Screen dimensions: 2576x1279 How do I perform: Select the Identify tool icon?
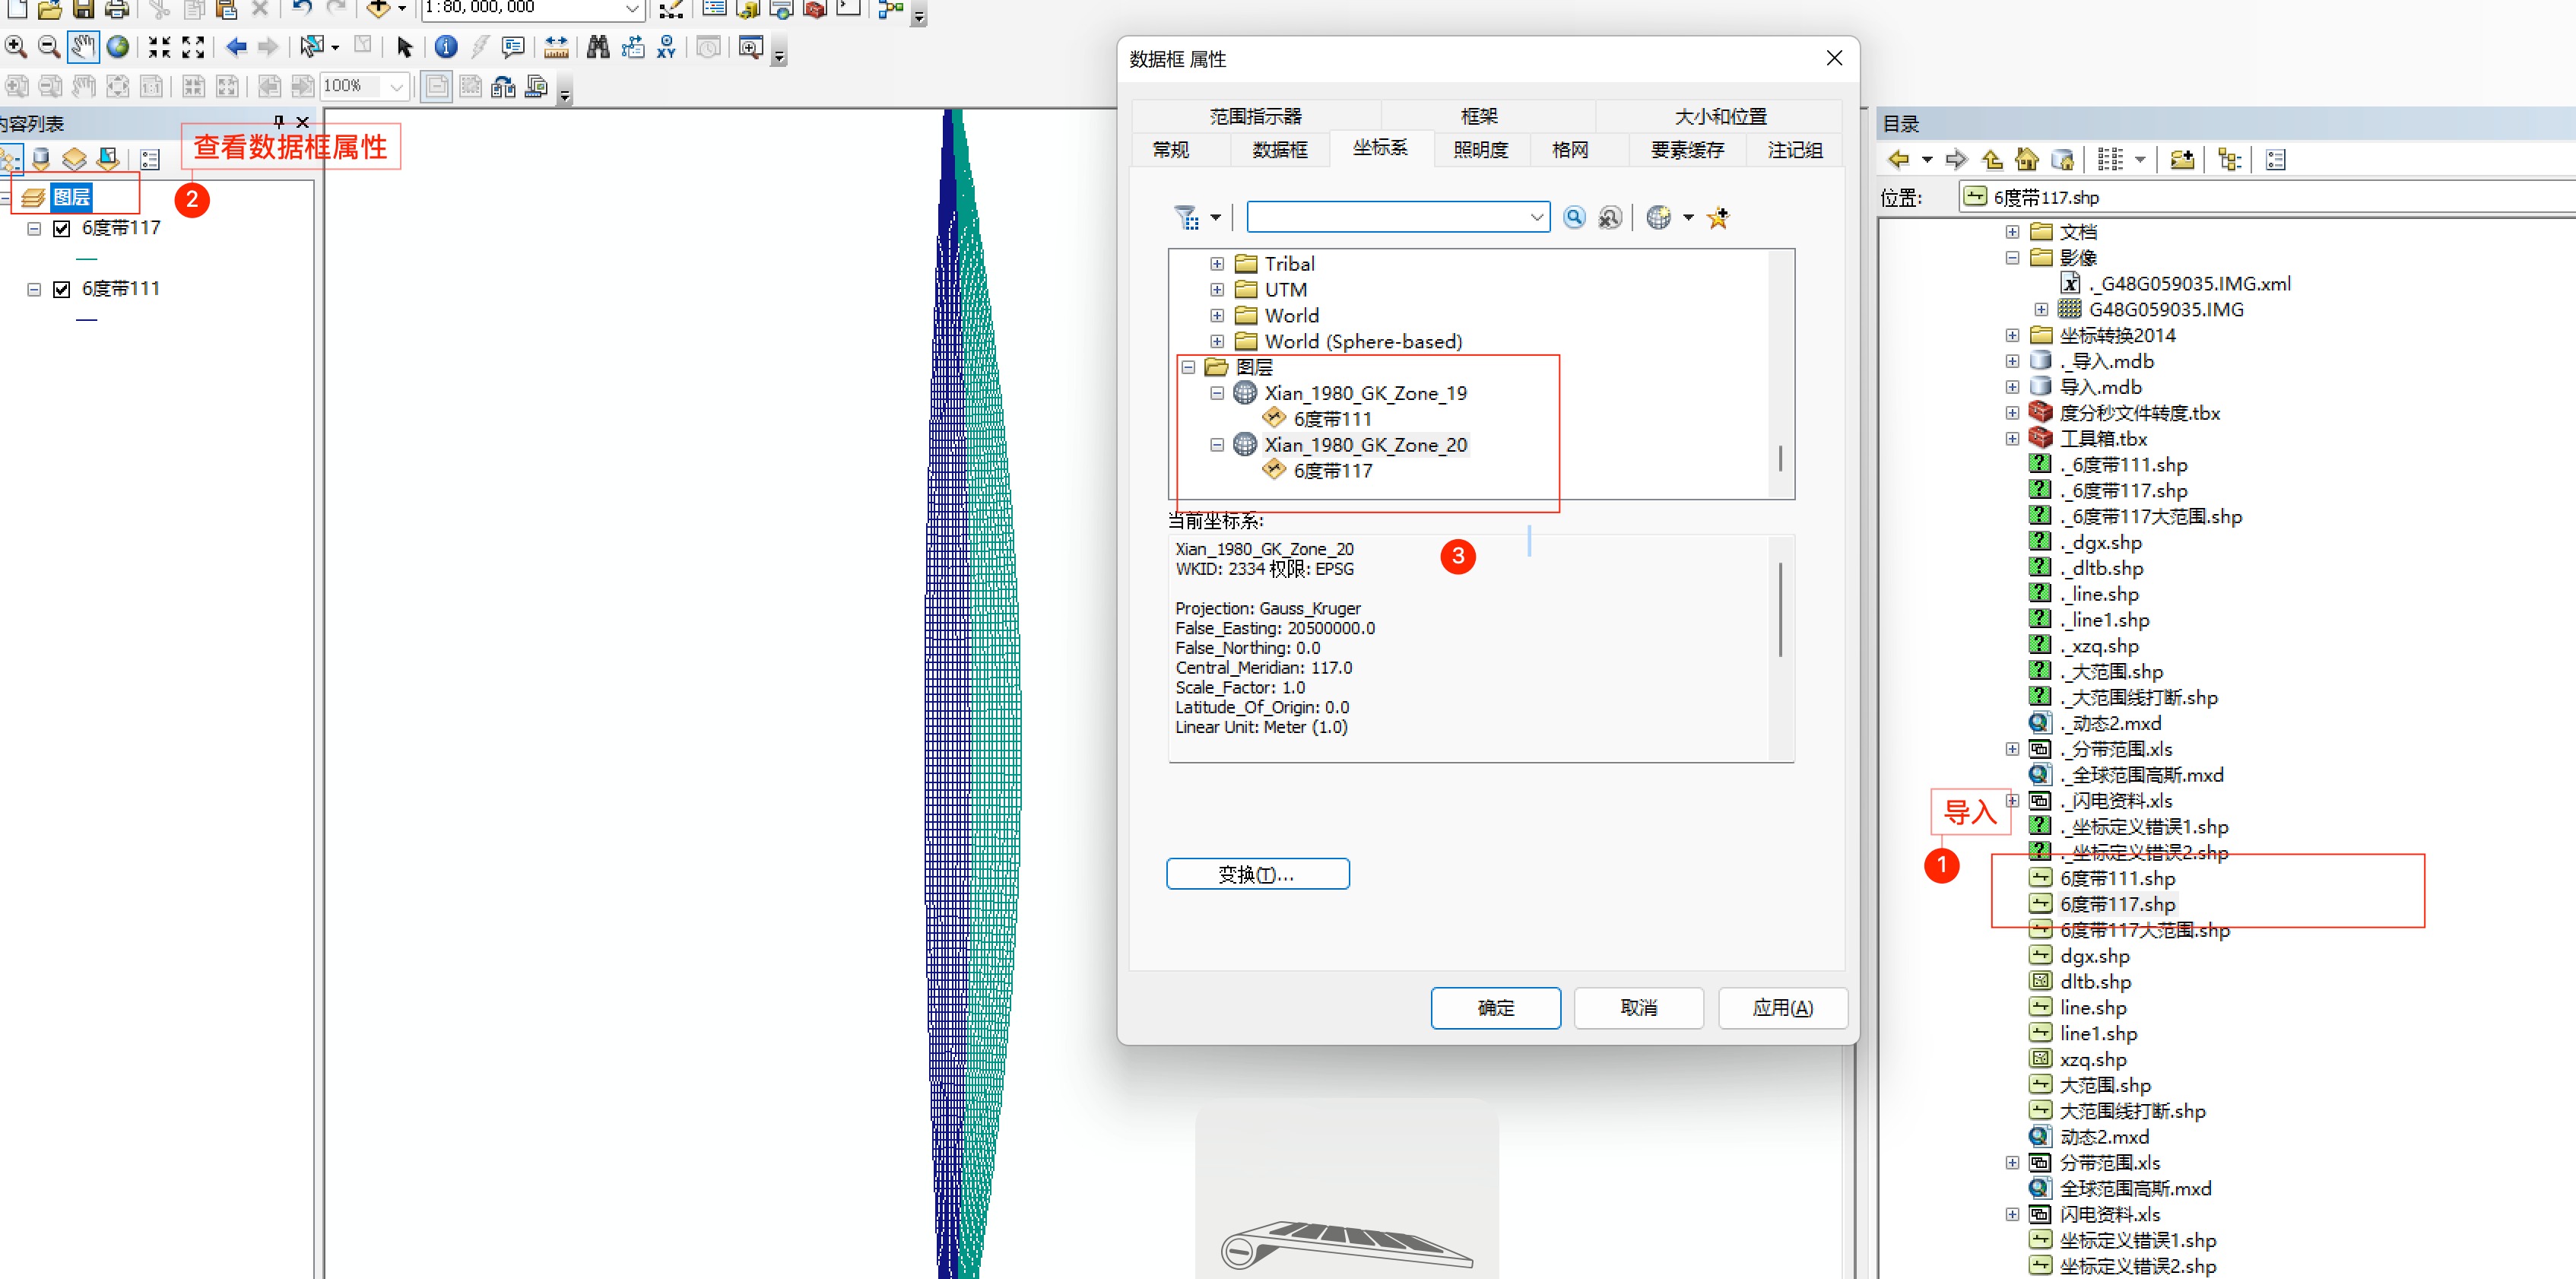tap(446, 46)
